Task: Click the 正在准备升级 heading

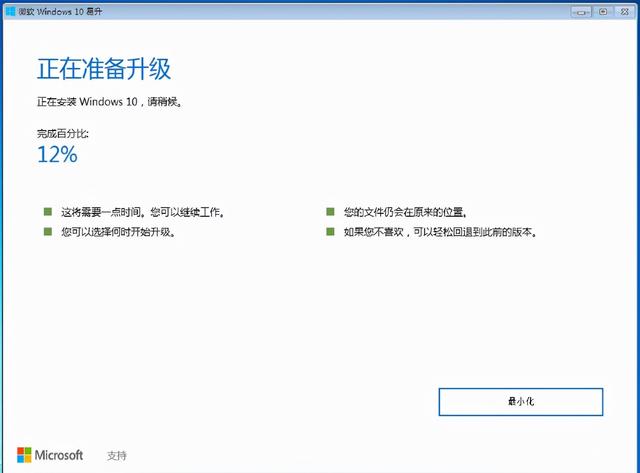Action: (104, 69)
